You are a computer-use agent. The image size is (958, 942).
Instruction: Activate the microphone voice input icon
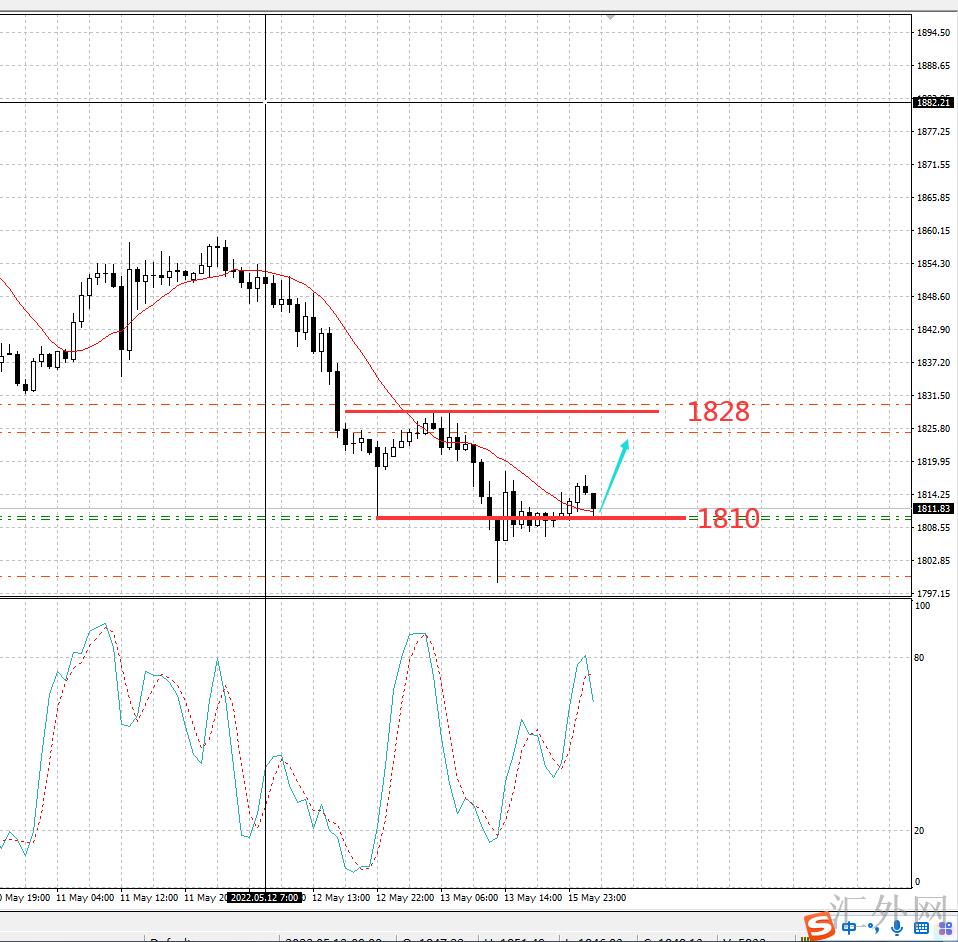[898, 927]
